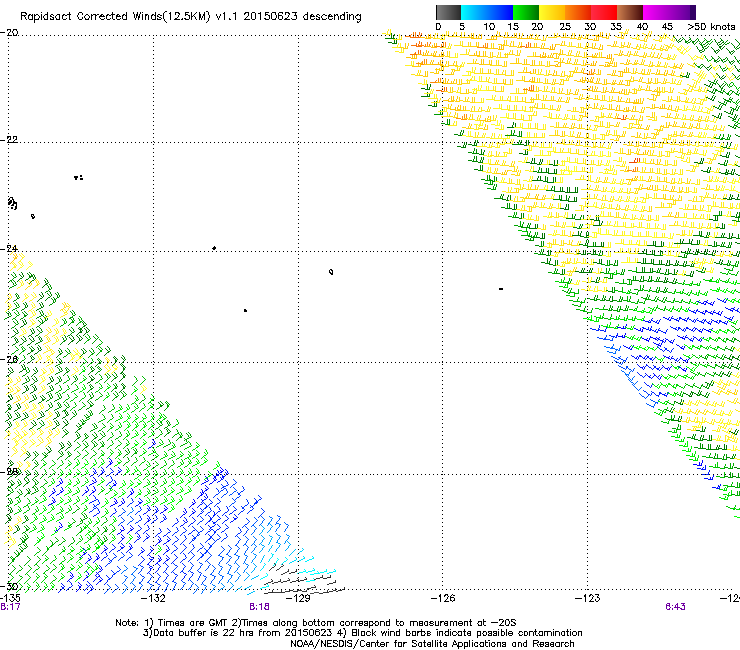Click the red 30-35 knots color band

[604, 12]
